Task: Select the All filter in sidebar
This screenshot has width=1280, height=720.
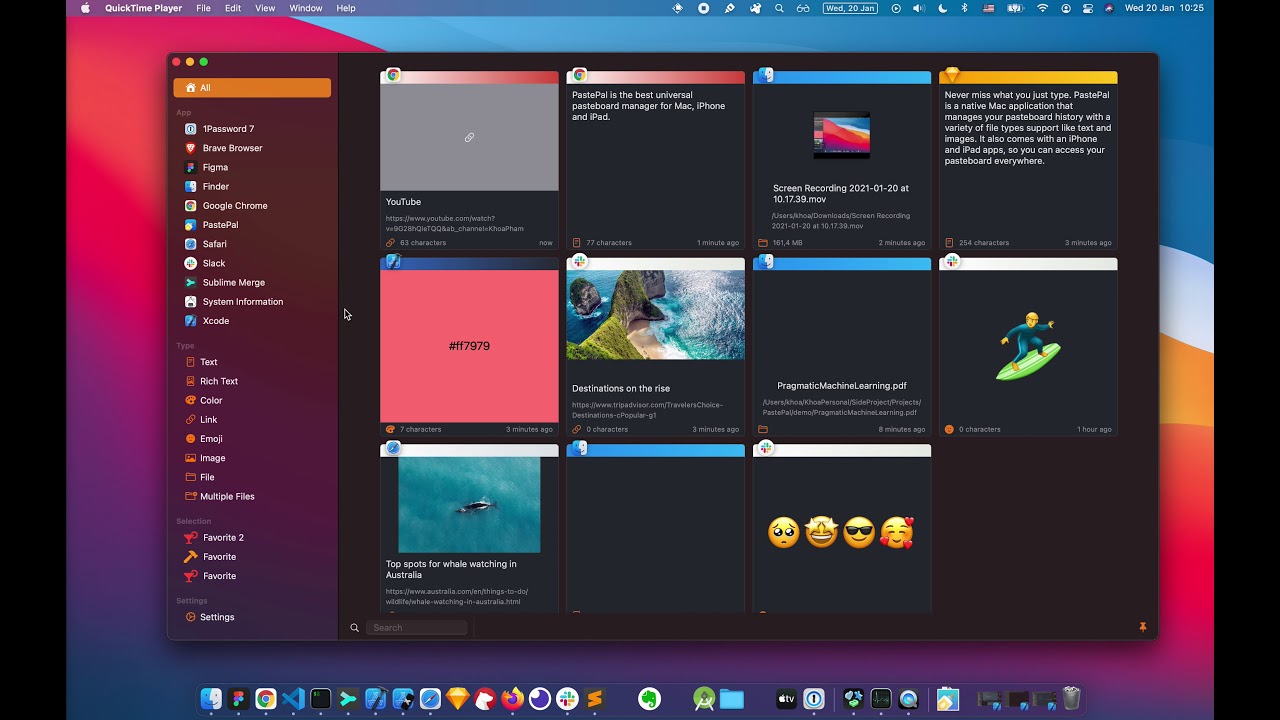Action: click(x=252, y=88)
